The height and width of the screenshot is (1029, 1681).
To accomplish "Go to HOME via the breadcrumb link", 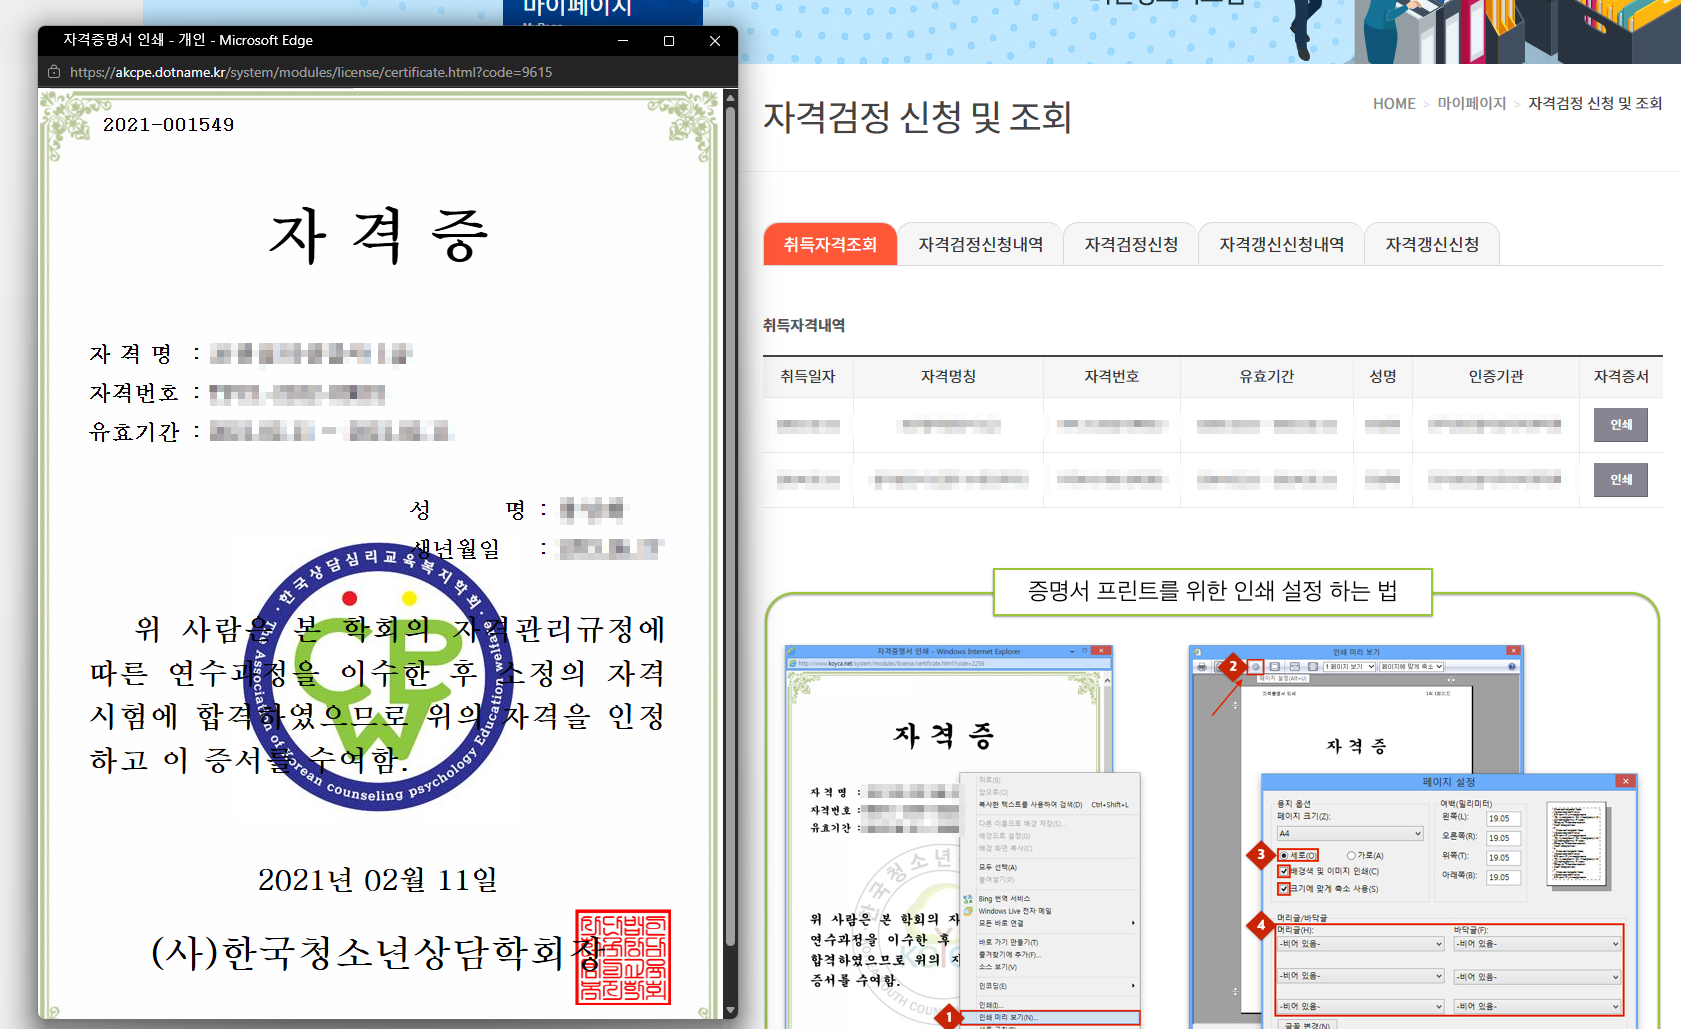I will coord(1393,104).
